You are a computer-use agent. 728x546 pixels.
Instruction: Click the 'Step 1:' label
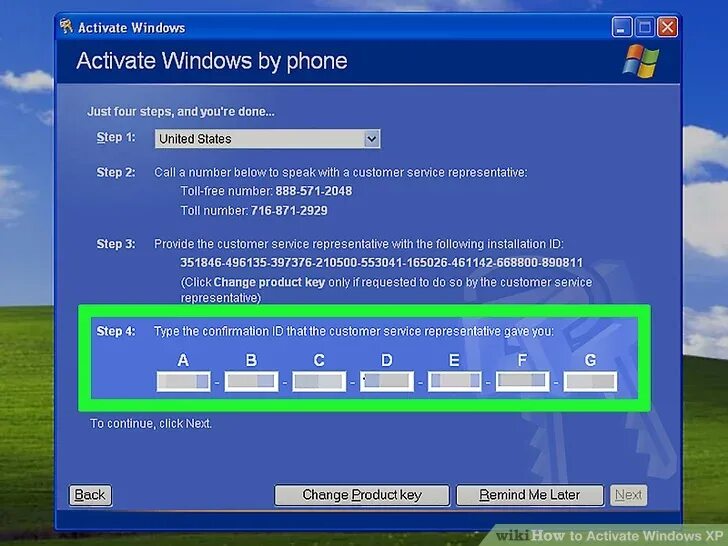(116, 137)
